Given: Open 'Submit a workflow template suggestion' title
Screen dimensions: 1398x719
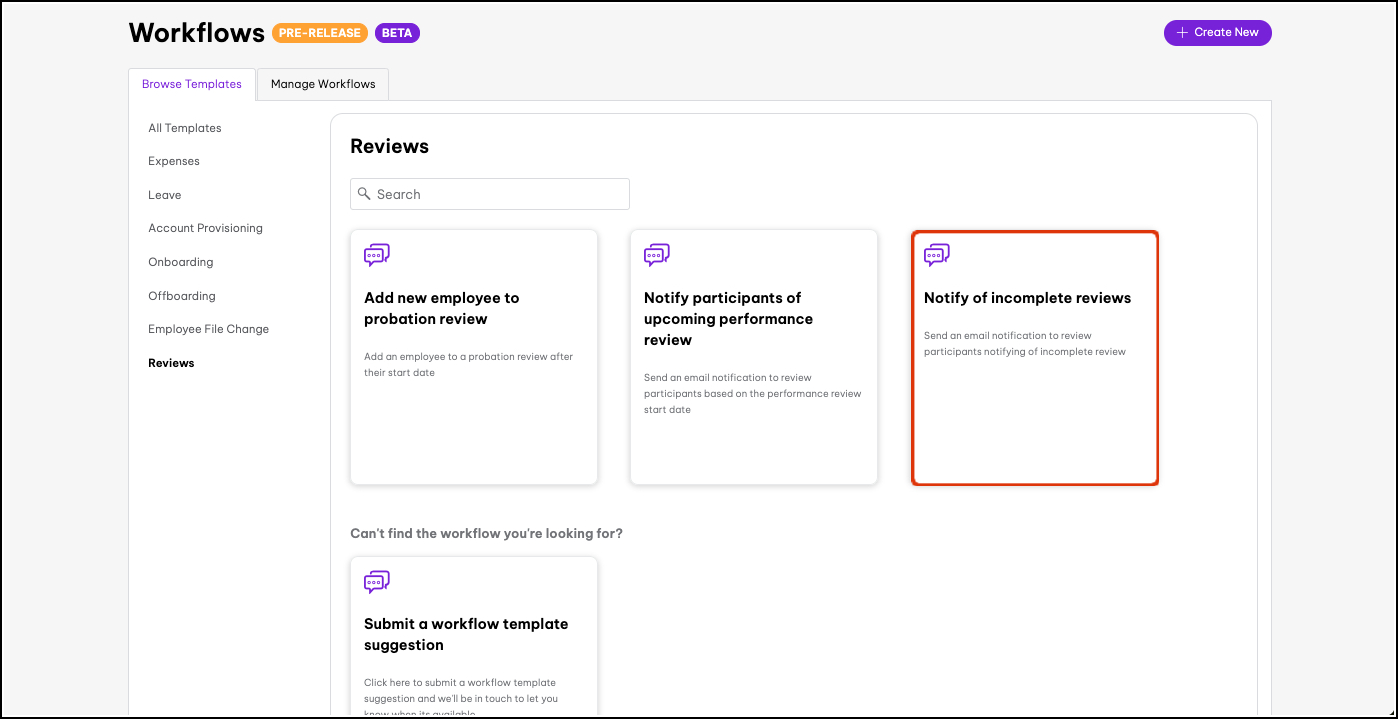Looking at the screenshot, I should [x=466, y=634].
